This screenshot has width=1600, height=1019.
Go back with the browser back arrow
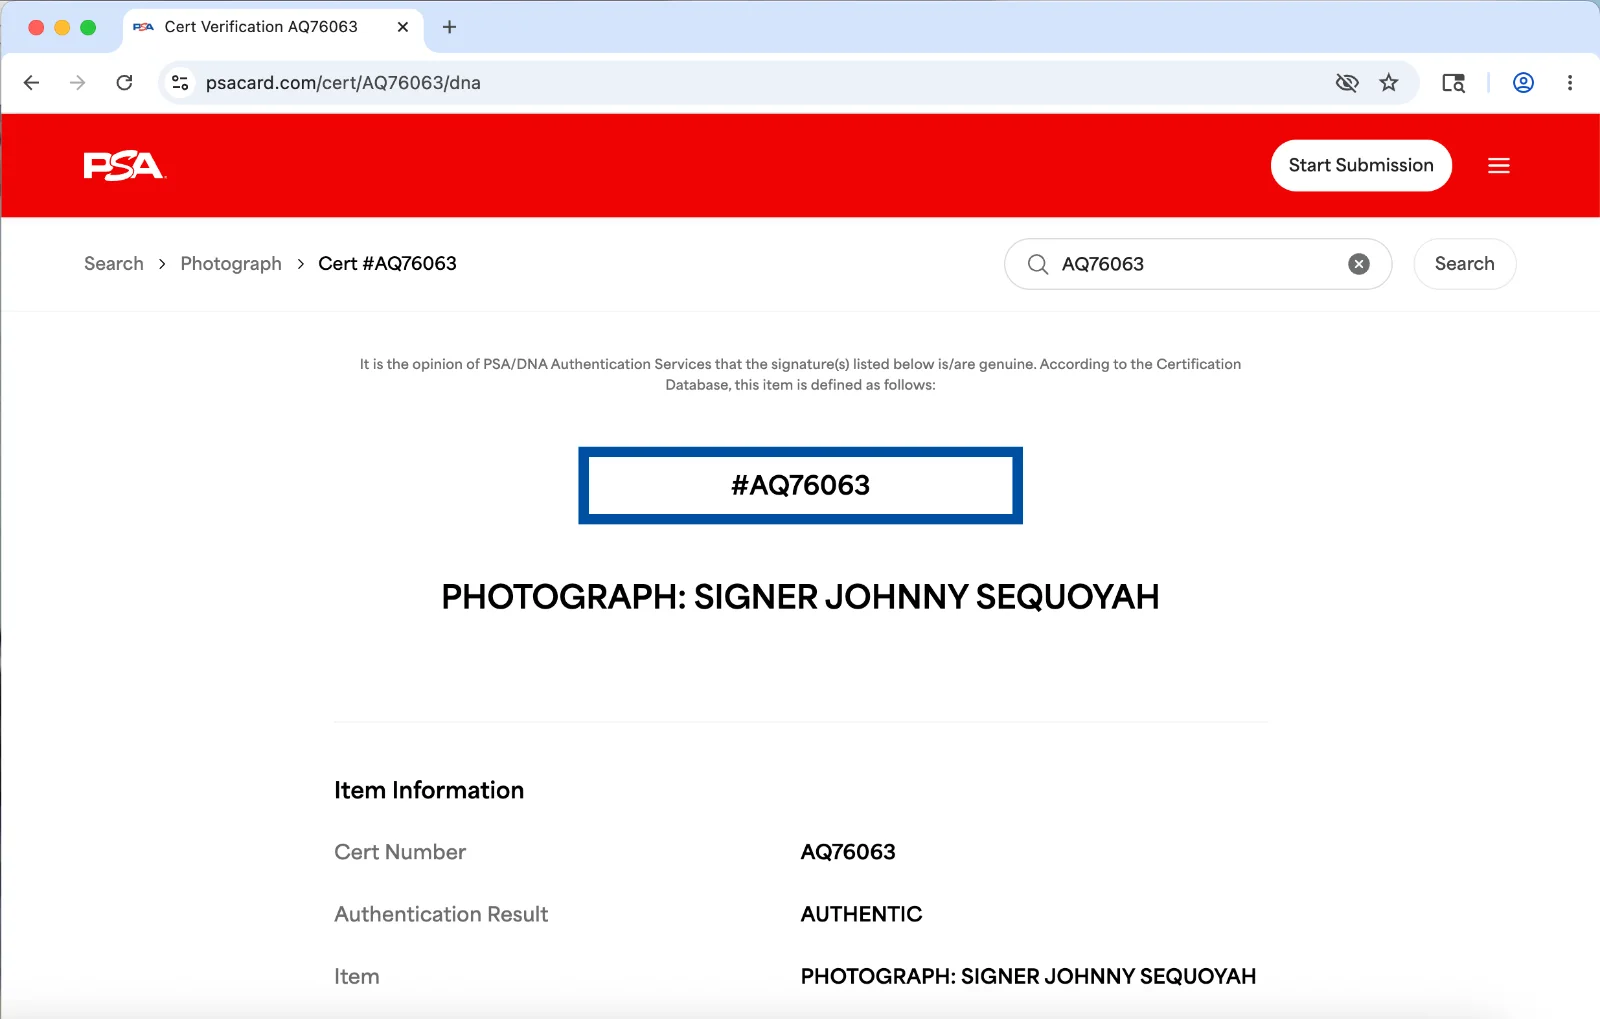click(31, 83)
